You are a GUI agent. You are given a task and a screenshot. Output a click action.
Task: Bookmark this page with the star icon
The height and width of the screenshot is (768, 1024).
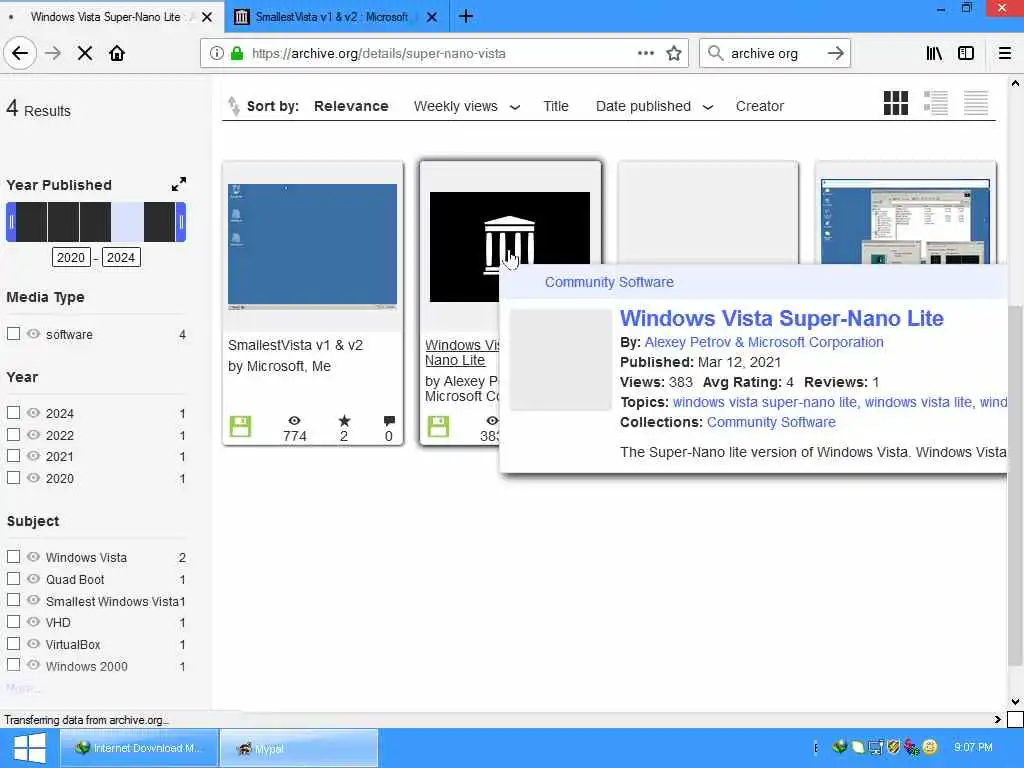(x=674, y=54)
